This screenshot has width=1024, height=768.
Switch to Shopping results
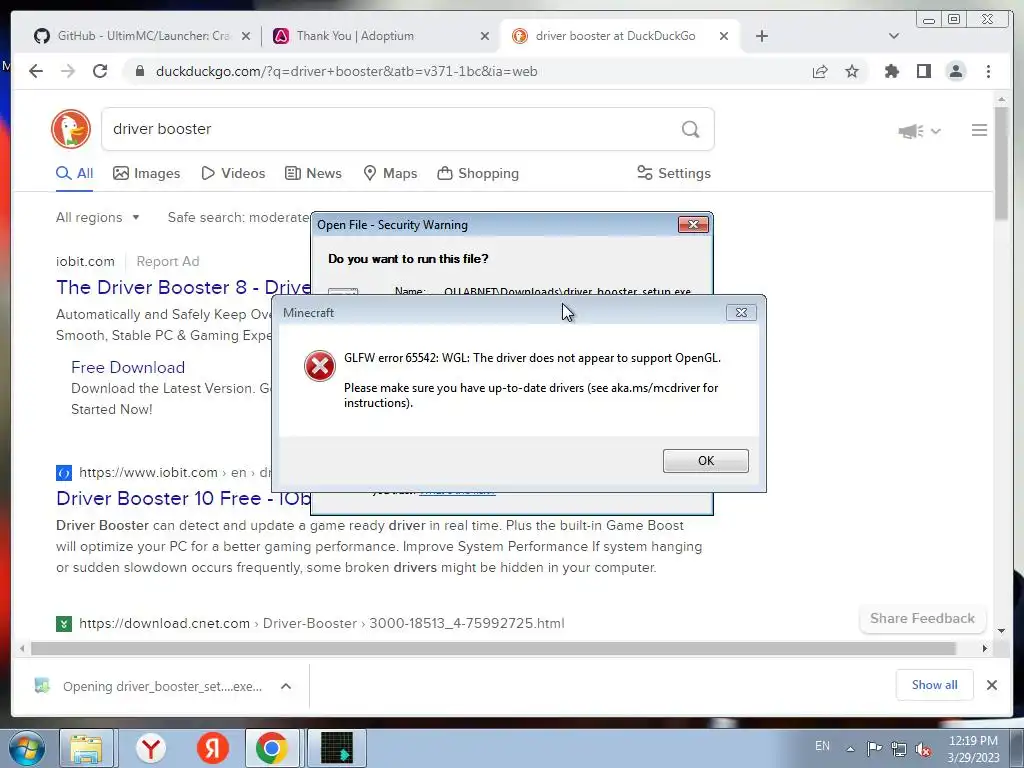(x=478, y=173)
